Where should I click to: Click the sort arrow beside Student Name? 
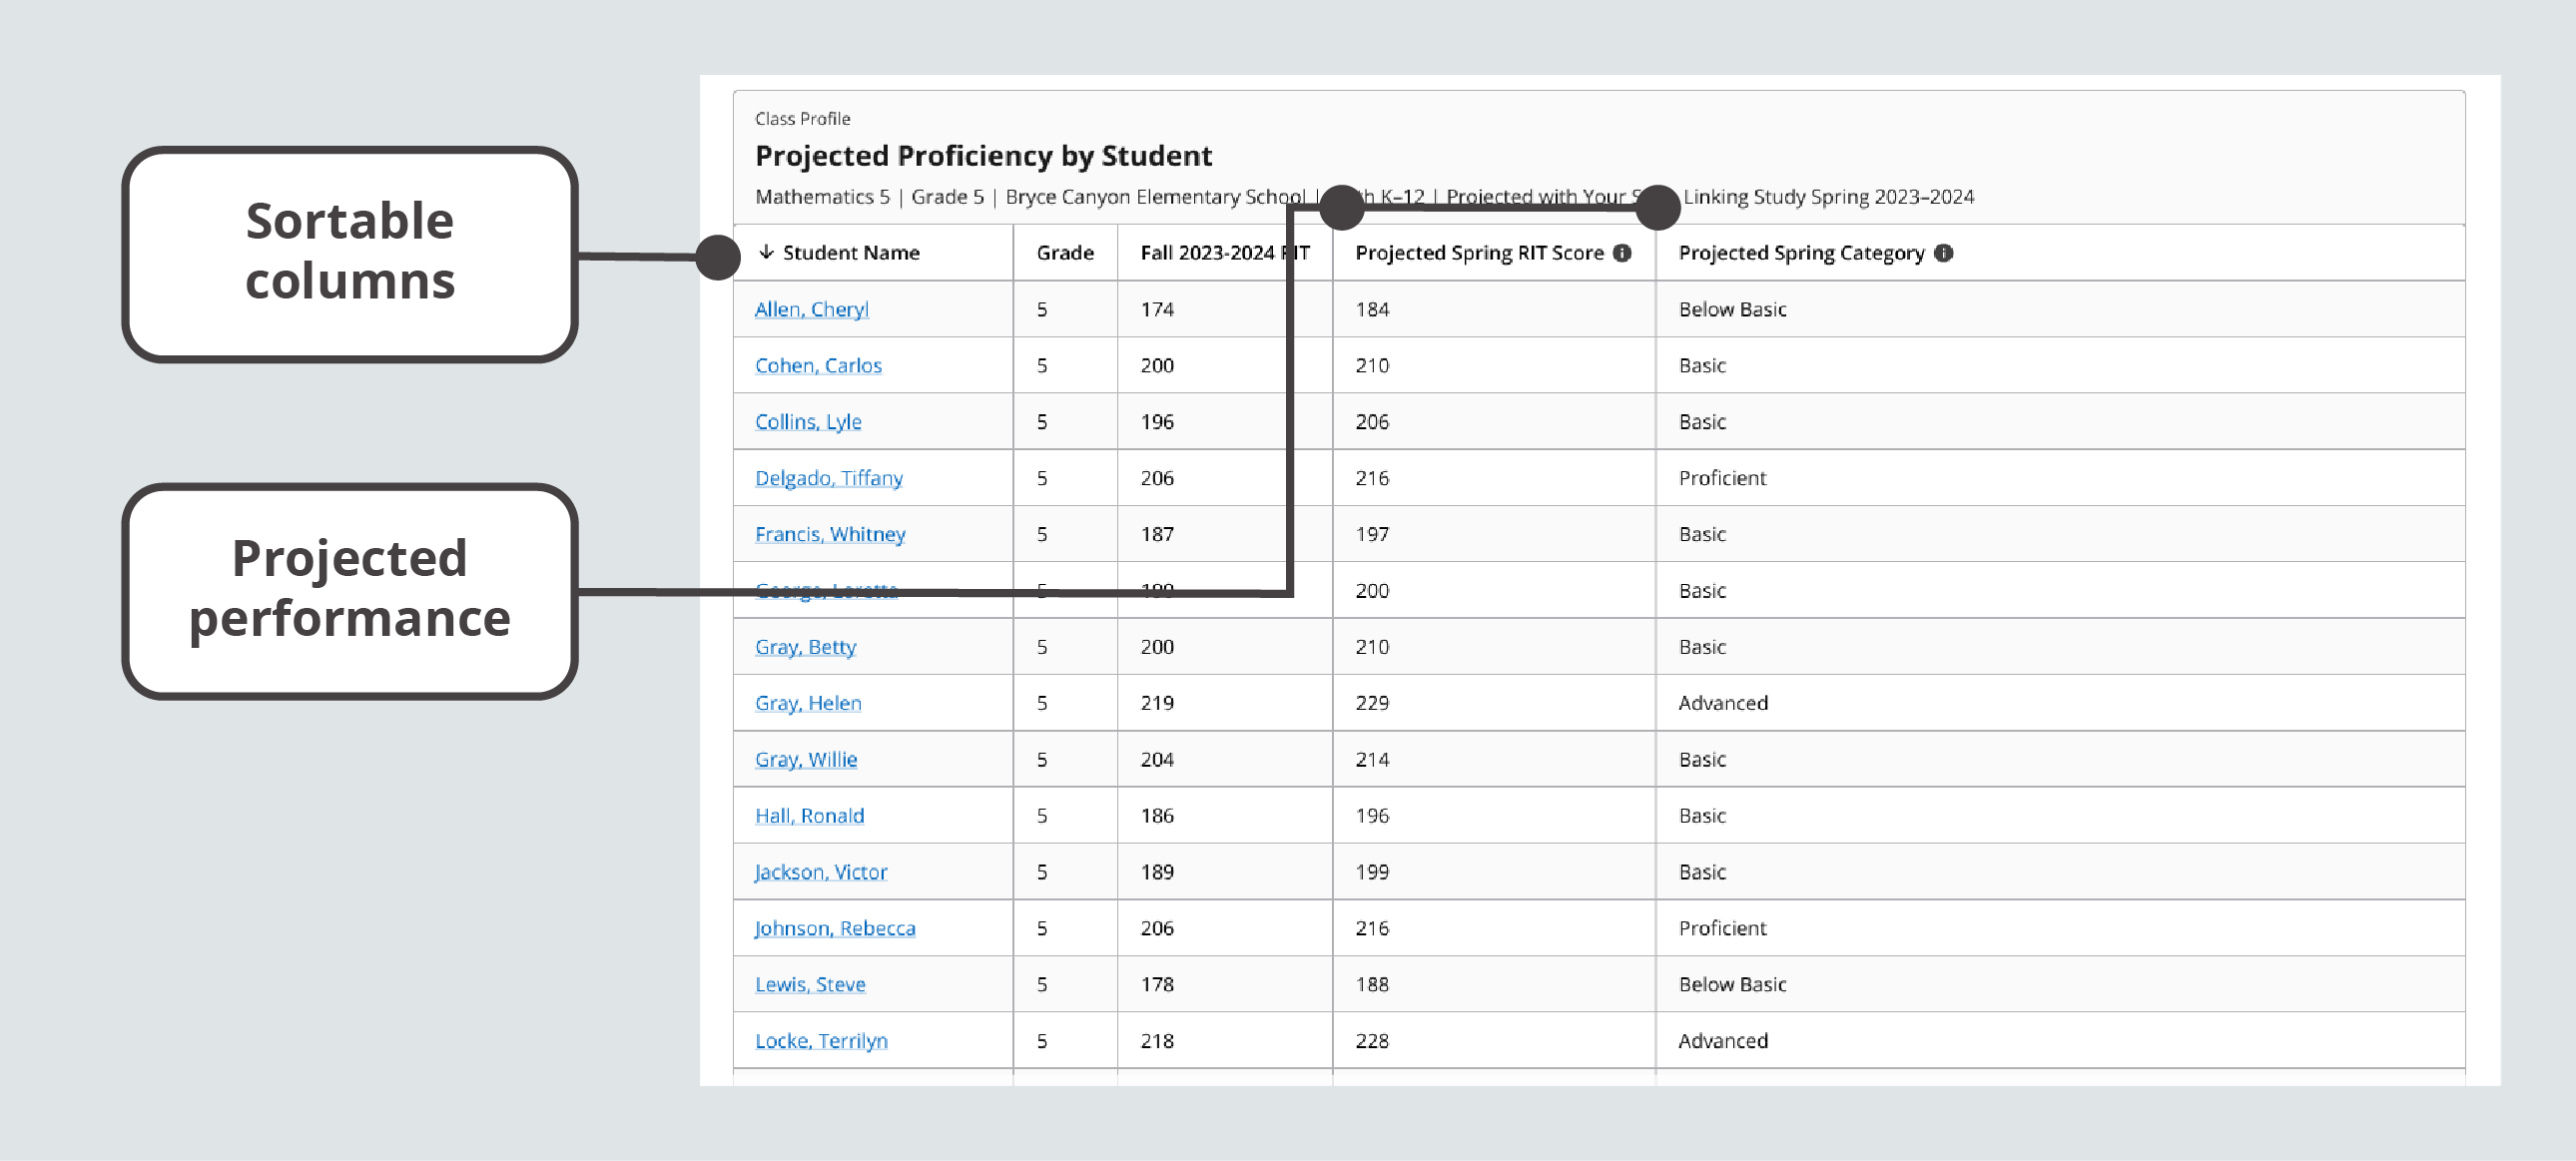(765, 253)
